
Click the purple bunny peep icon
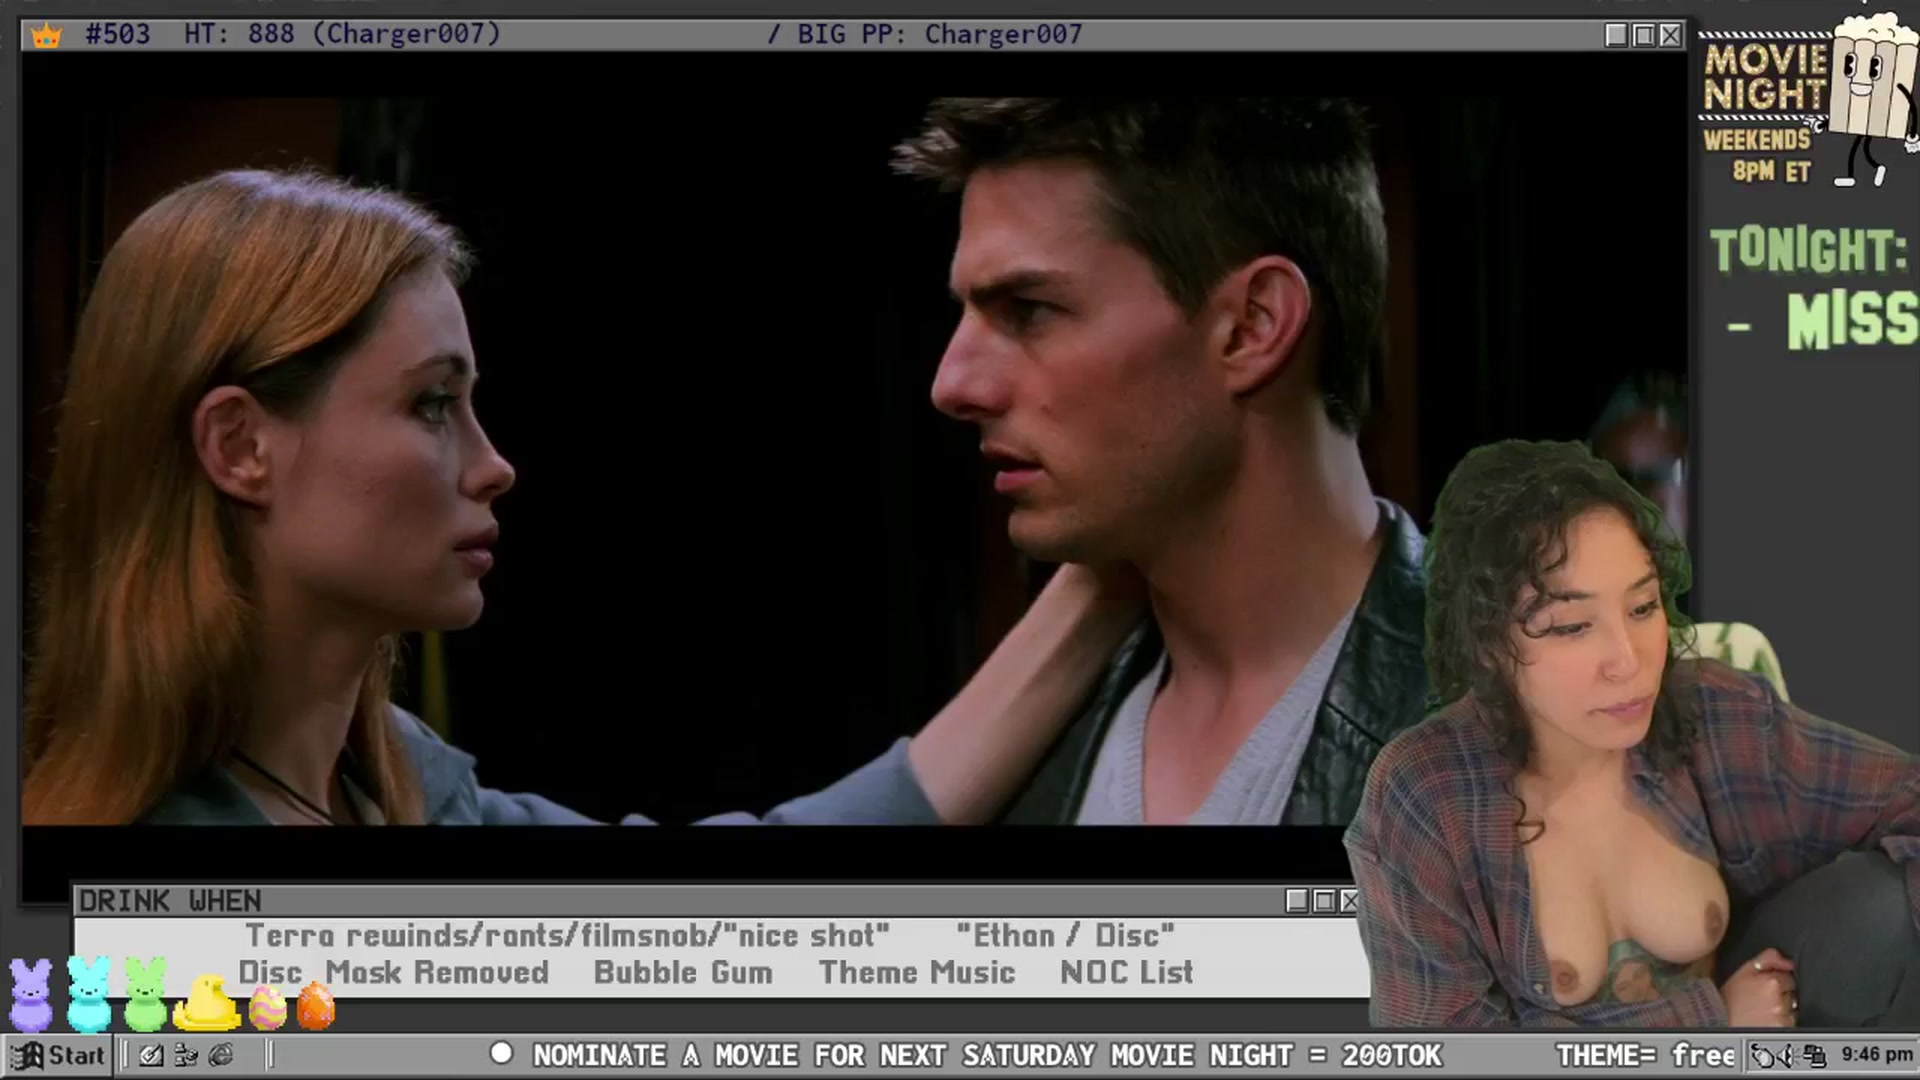(31, 995)
